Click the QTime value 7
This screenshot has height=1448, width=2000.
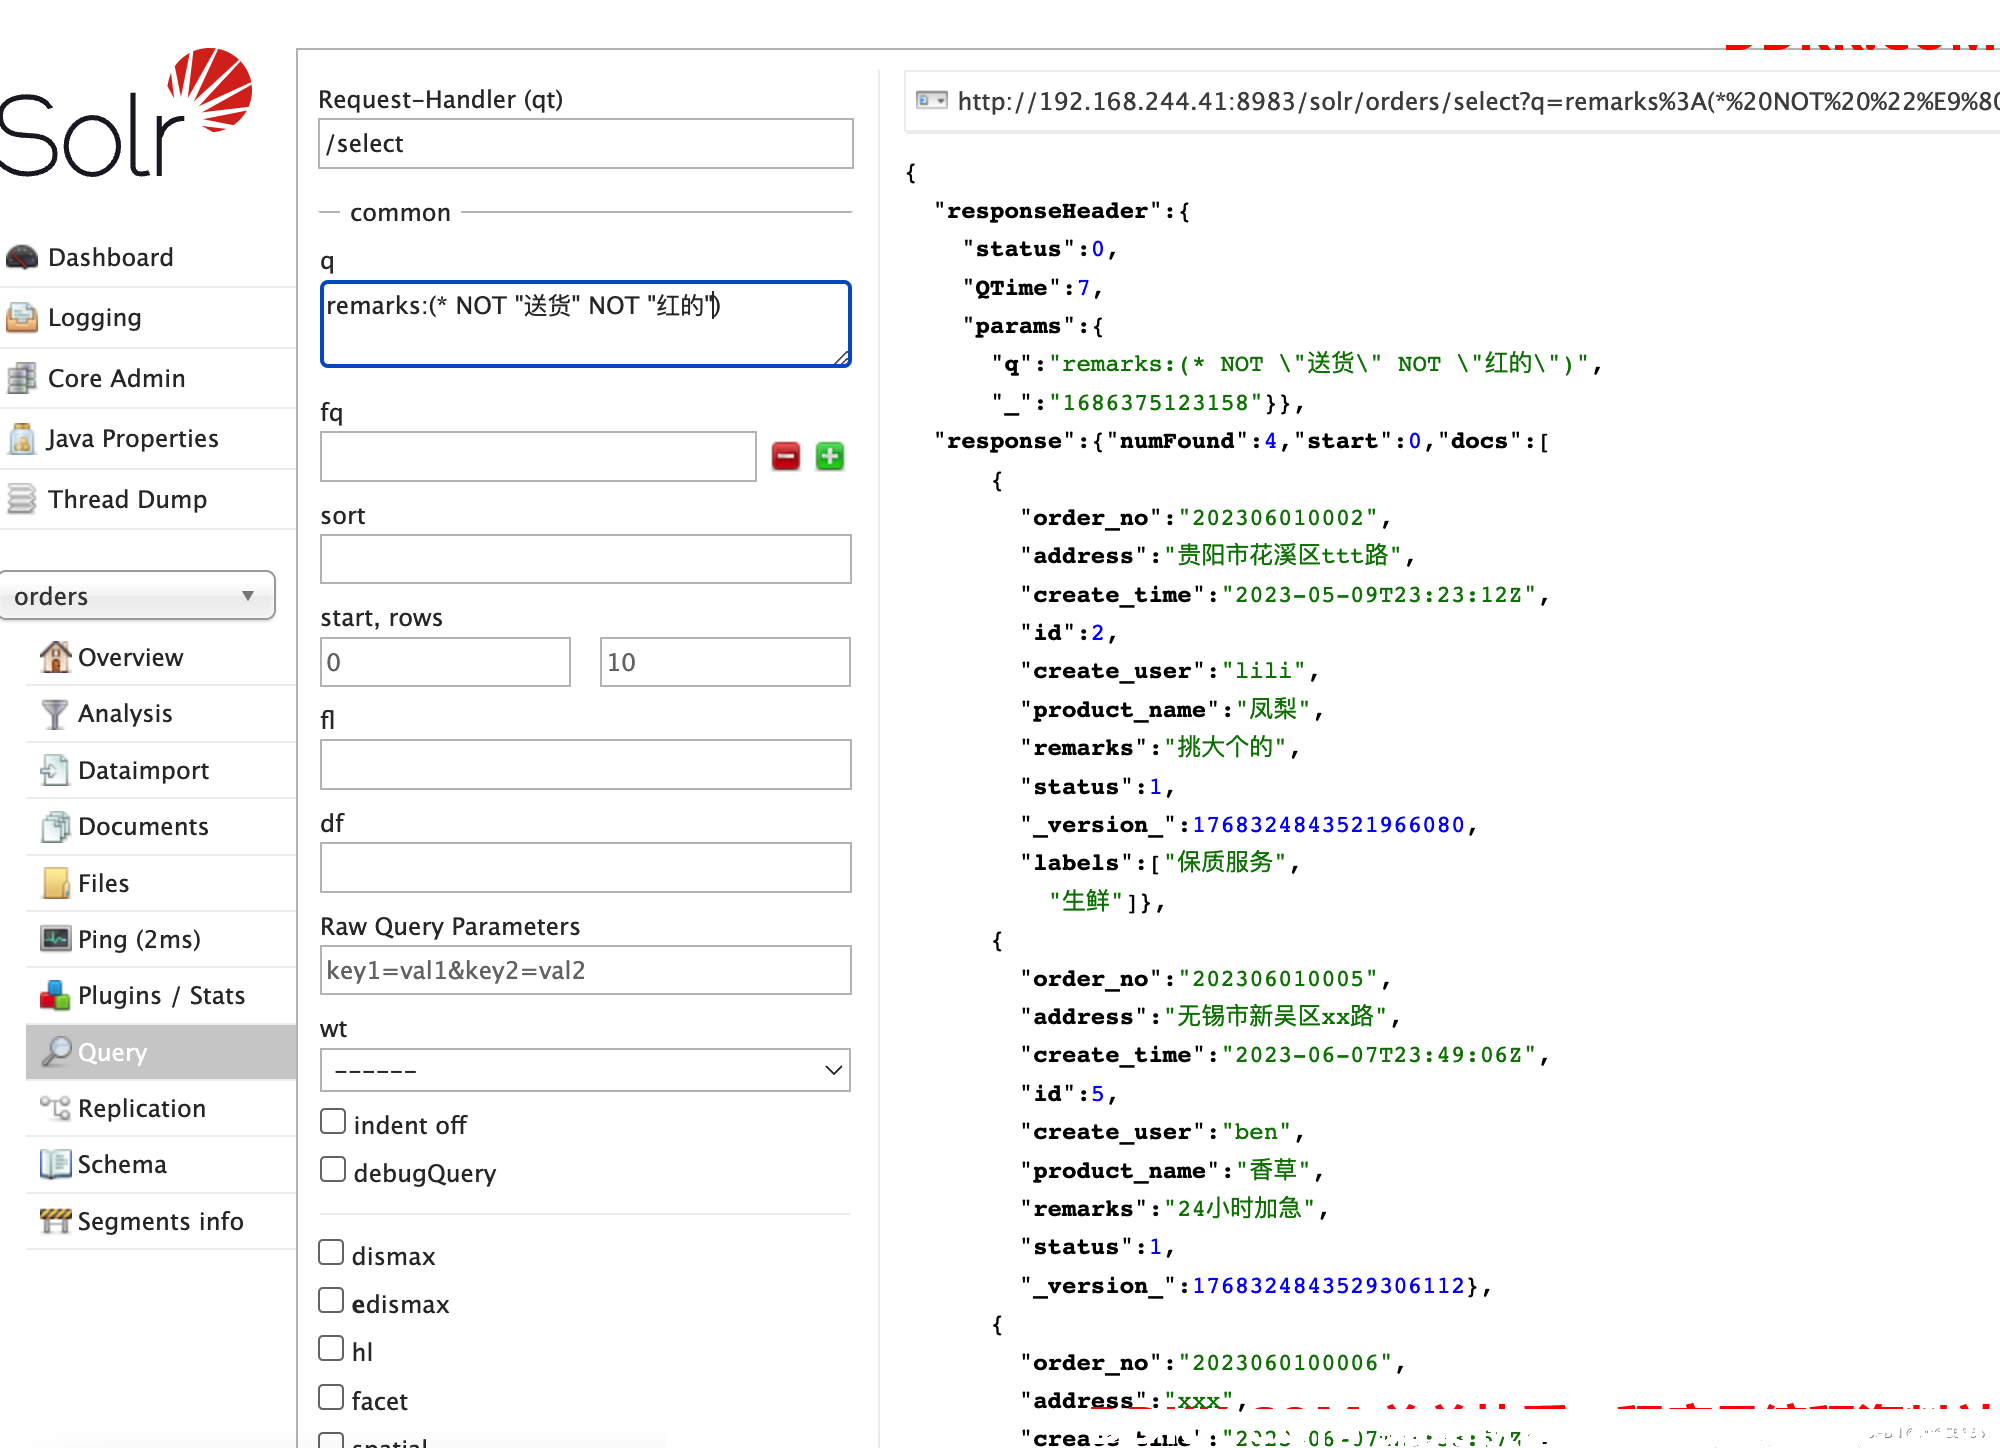(x=1083, y=288)
